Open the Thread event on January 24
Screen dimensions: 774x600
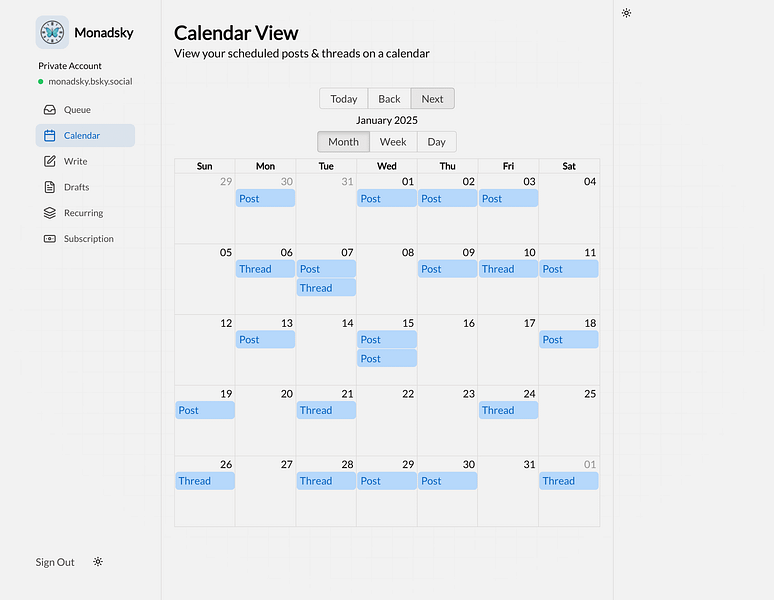click(x=508, y=410)
